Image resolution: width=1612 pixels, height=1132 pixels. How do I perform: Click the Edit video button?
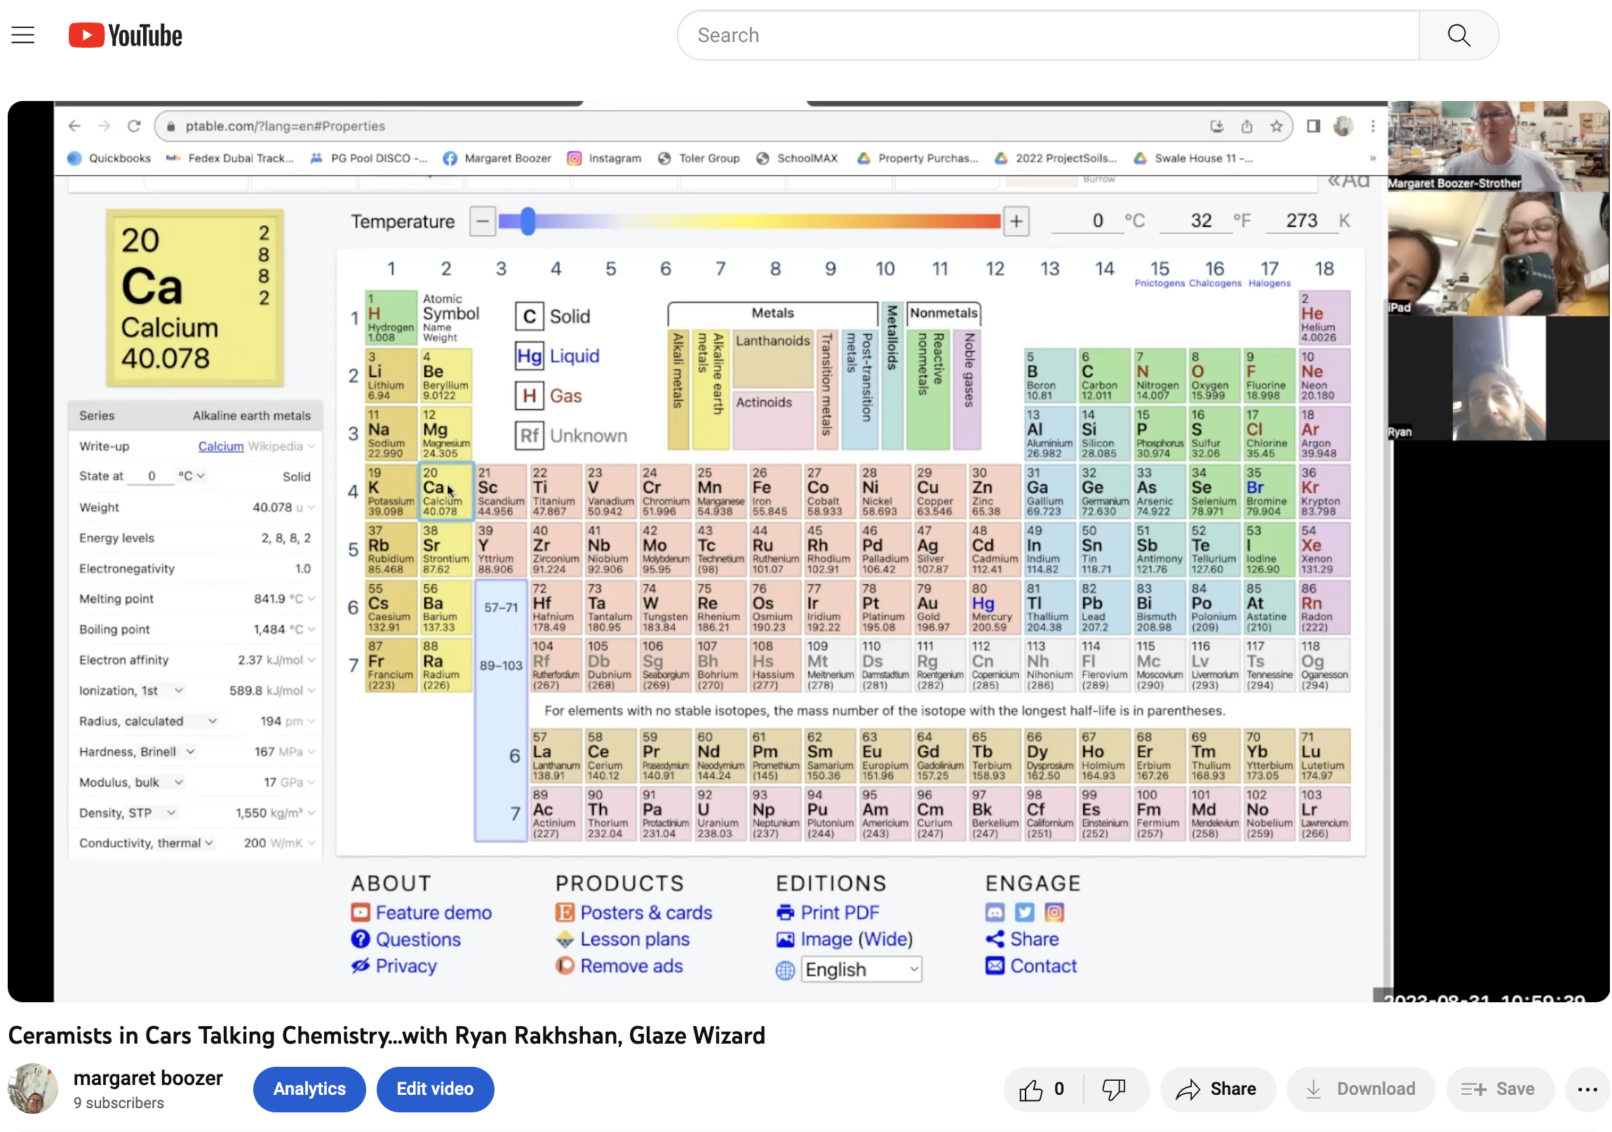coord(435,1089)
